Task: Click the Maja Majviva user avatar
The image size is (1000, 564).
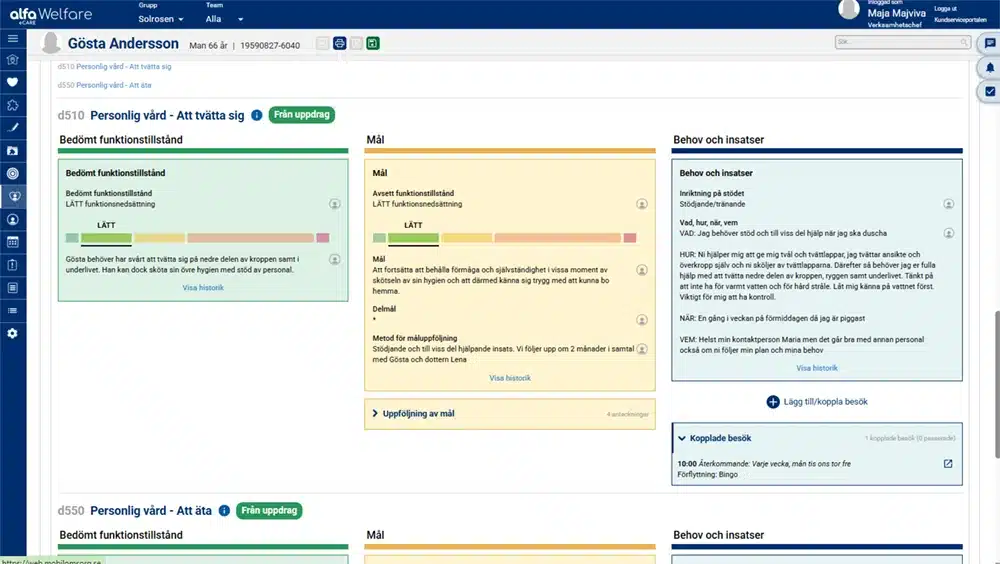Action: pyautogui.click(x=849, y=10)
